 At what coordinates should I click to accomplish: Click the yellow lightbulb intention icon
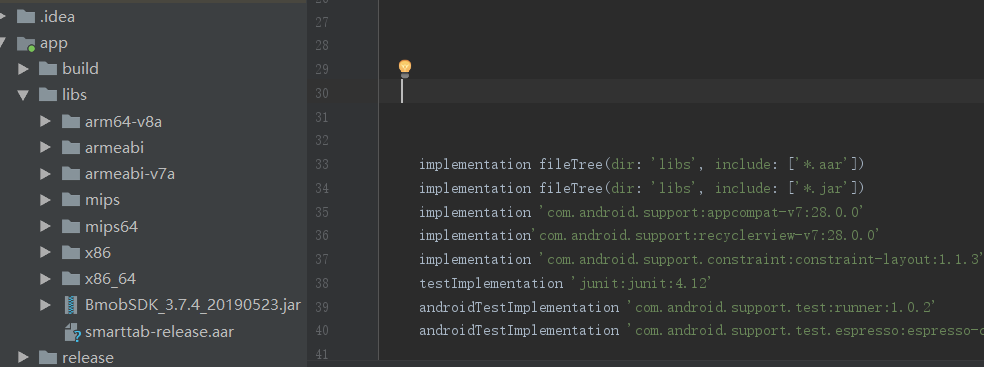405,68
